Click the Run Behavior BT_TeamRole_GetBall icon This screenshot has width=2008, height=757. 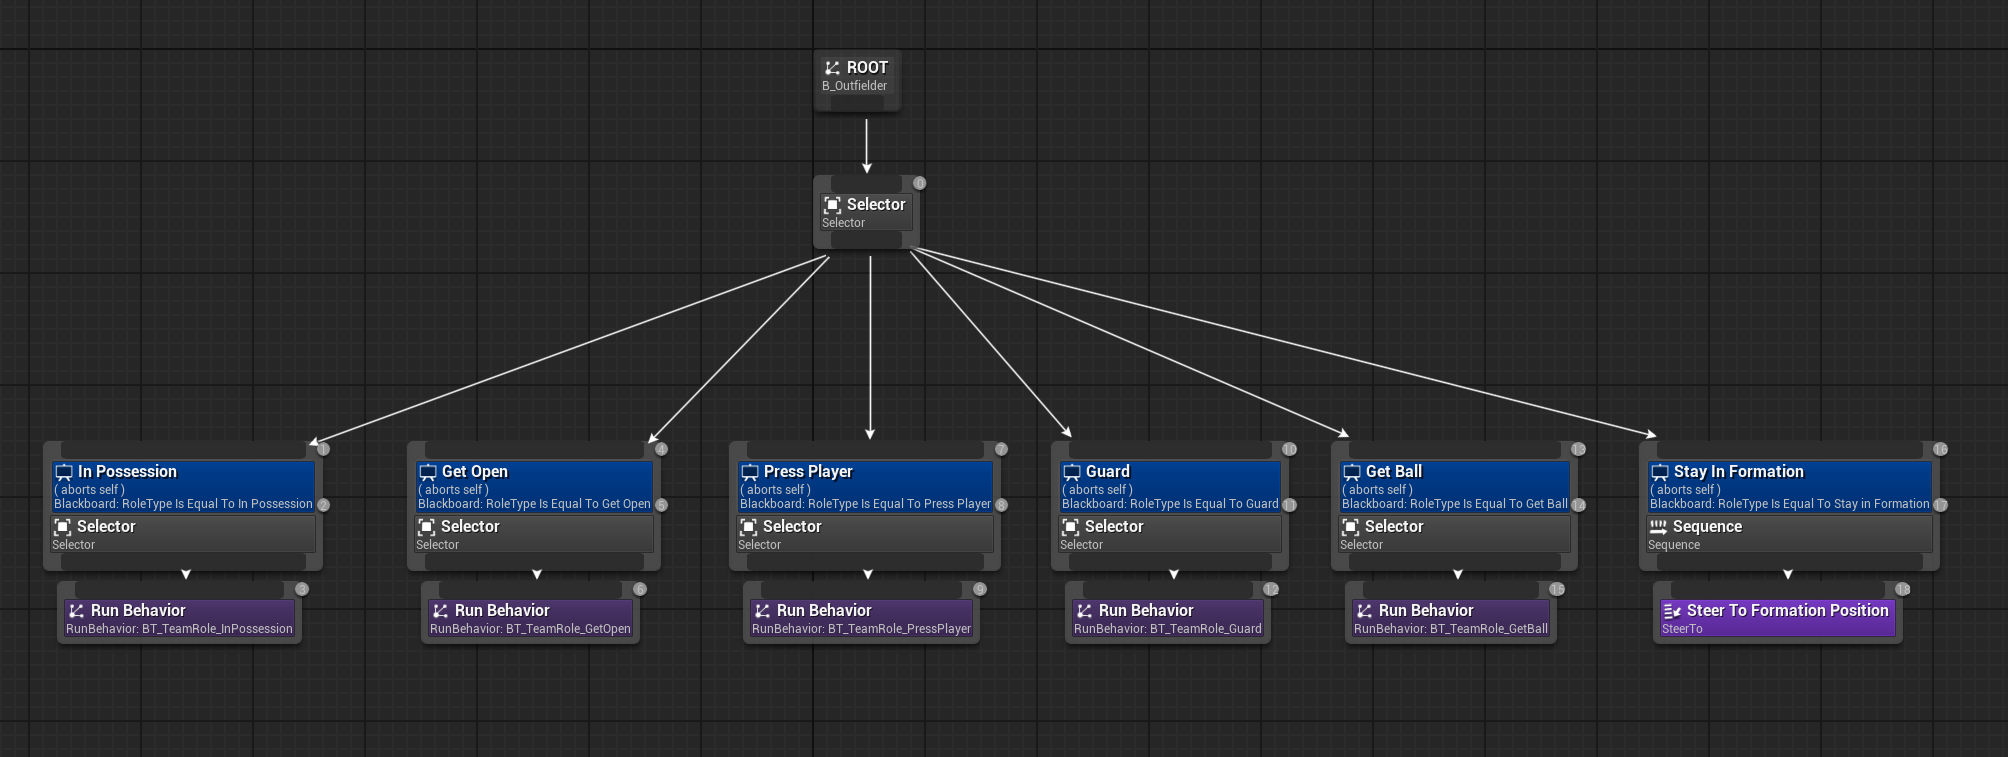pyautogui.click(x=1364, y=611)
